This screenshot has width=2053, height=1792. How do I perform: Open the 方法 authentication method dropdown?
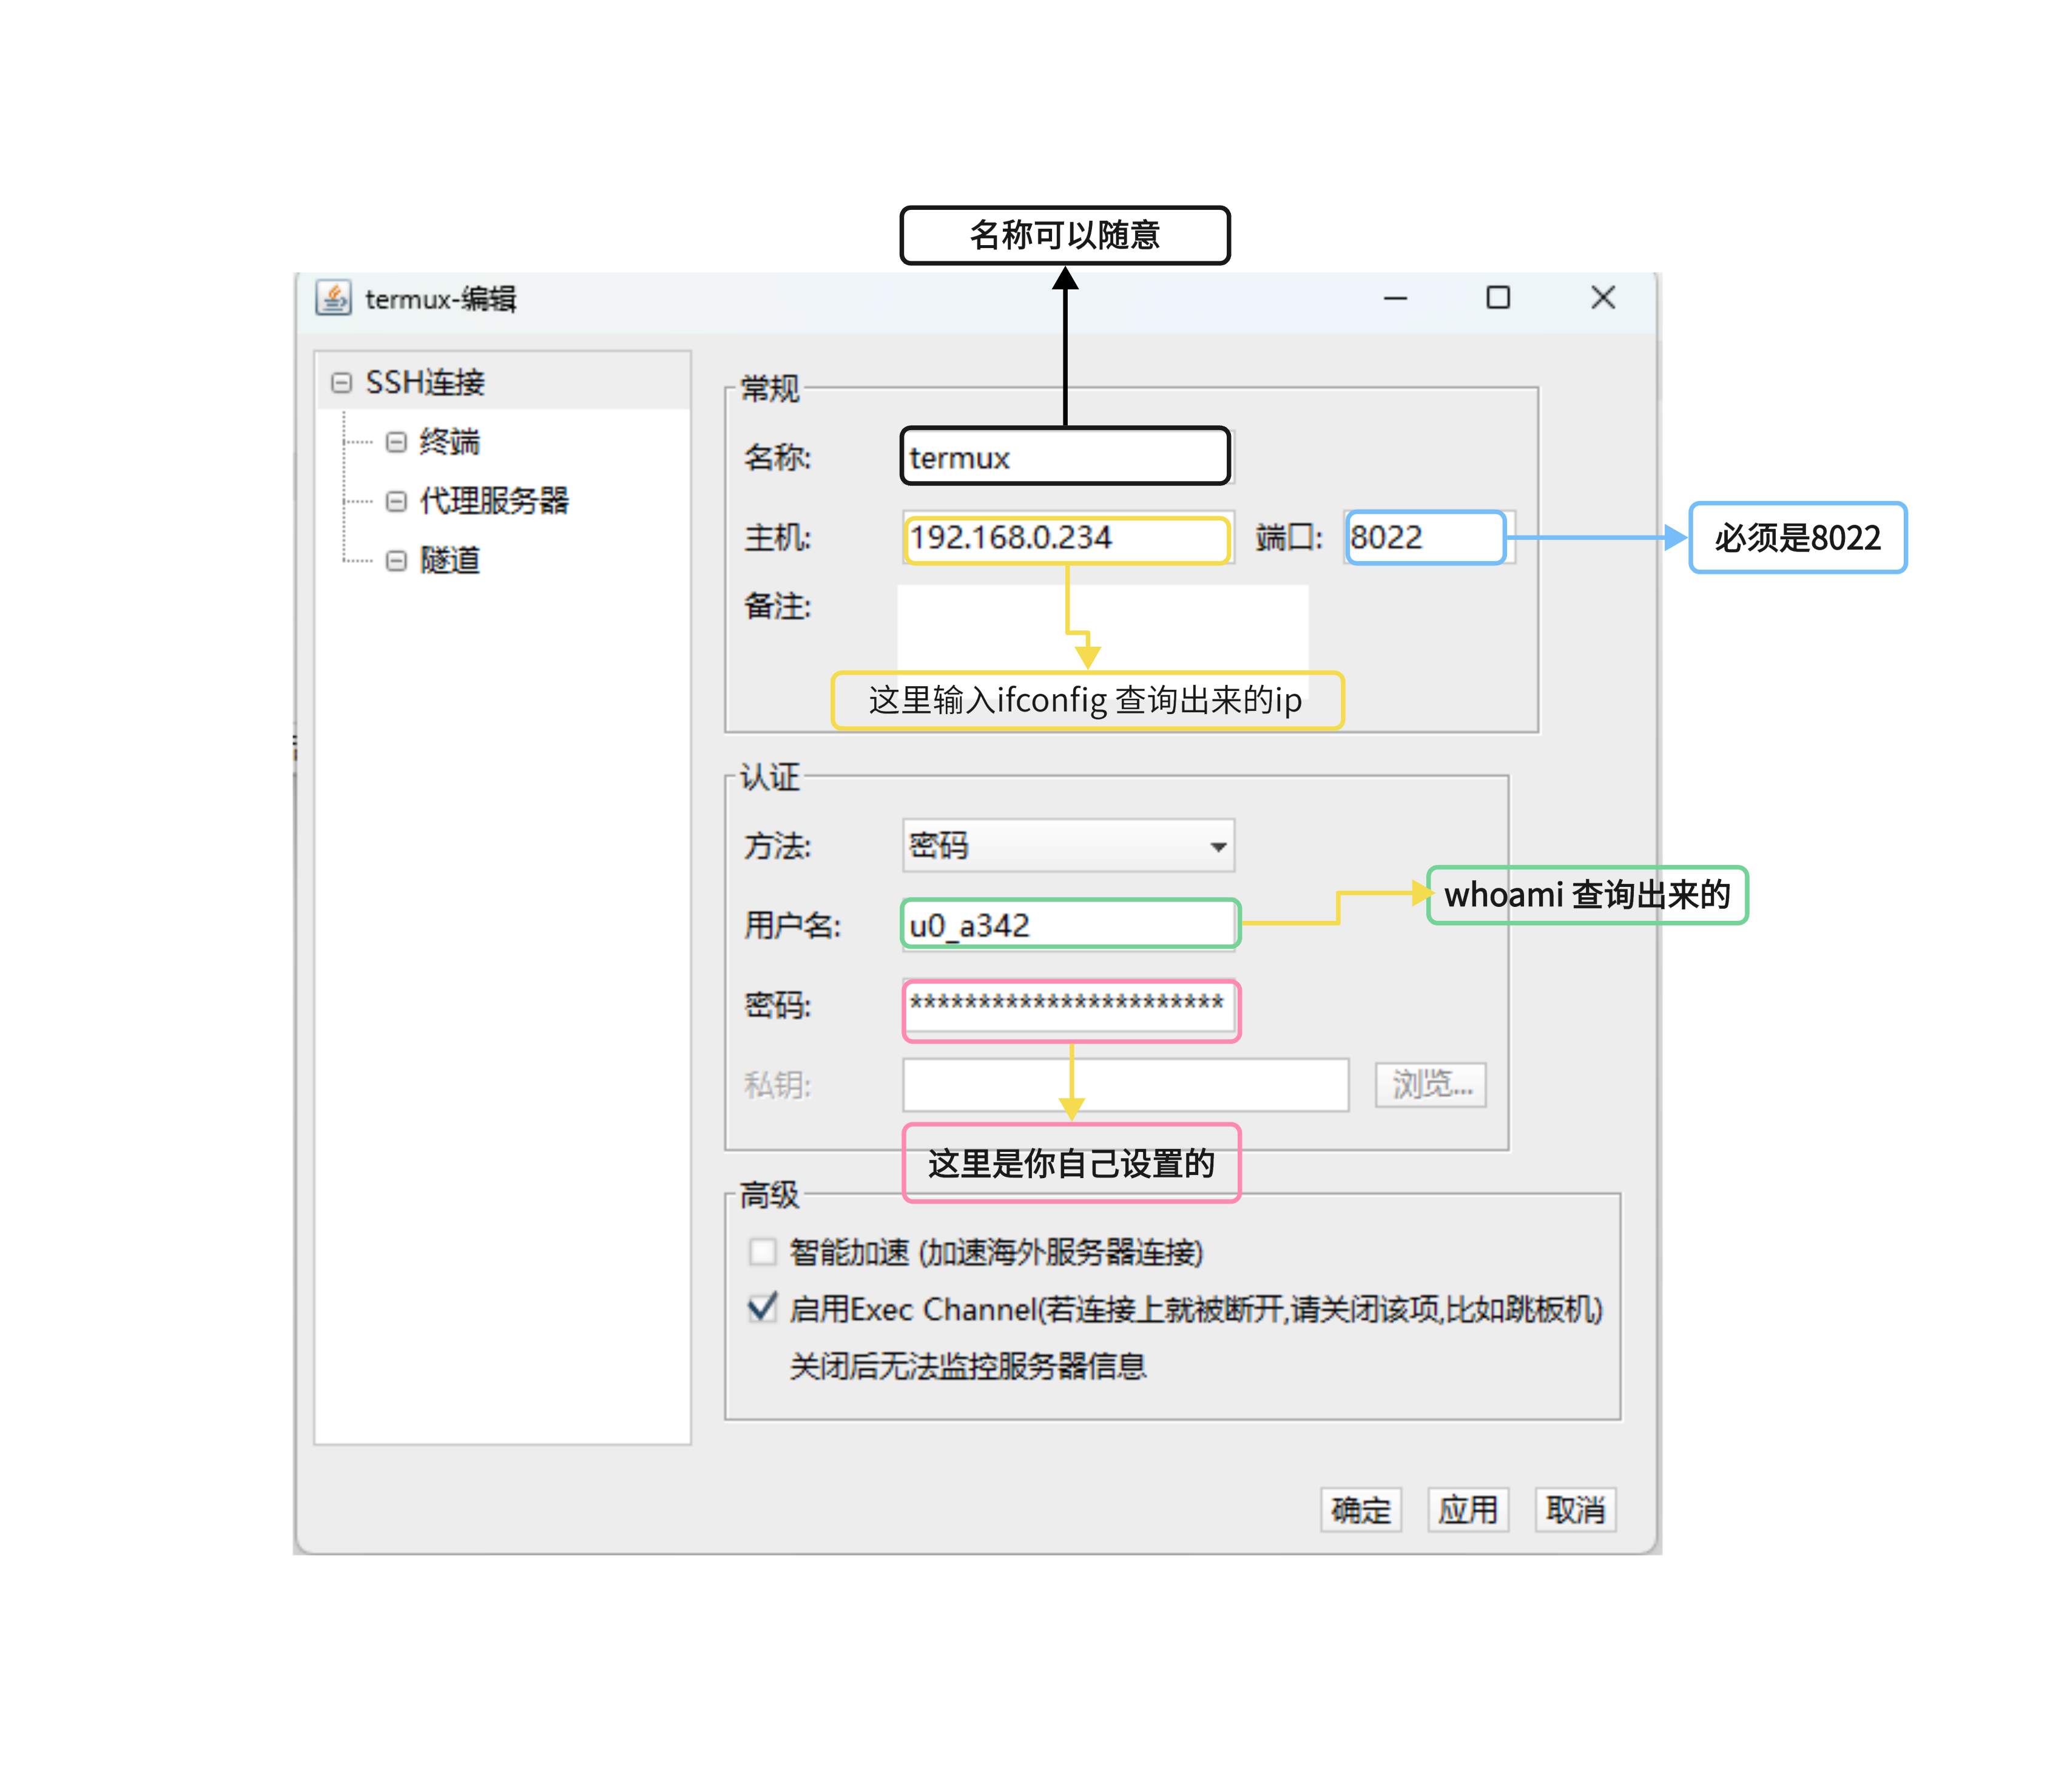pos(1067,846)
